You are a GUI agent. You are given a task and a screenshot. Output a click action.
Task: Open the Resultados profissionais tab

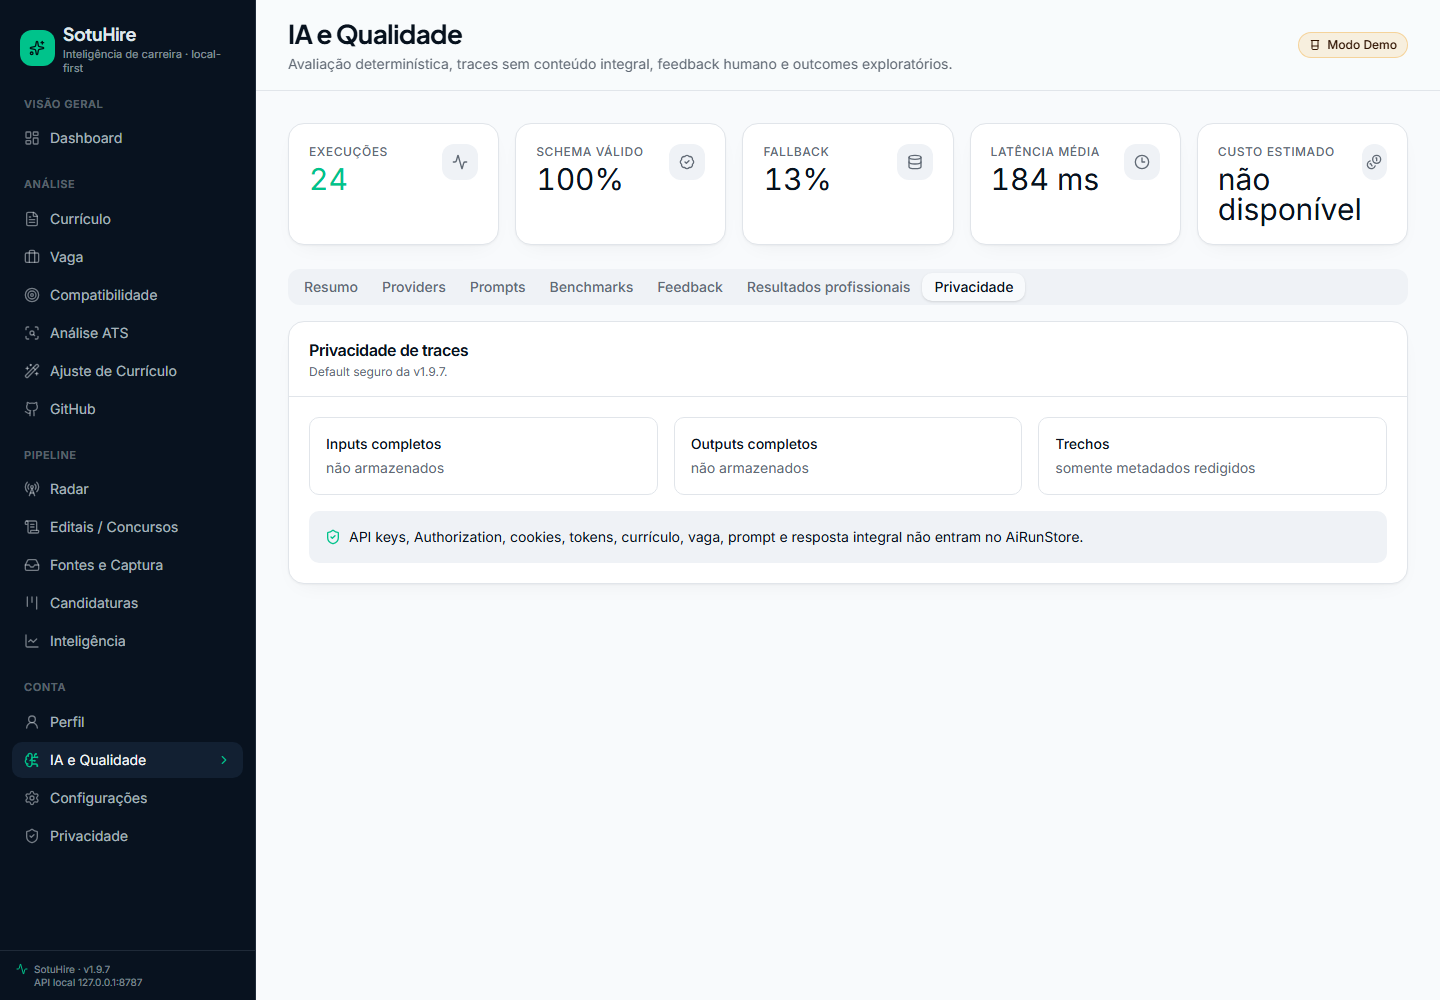coord(828,287)
